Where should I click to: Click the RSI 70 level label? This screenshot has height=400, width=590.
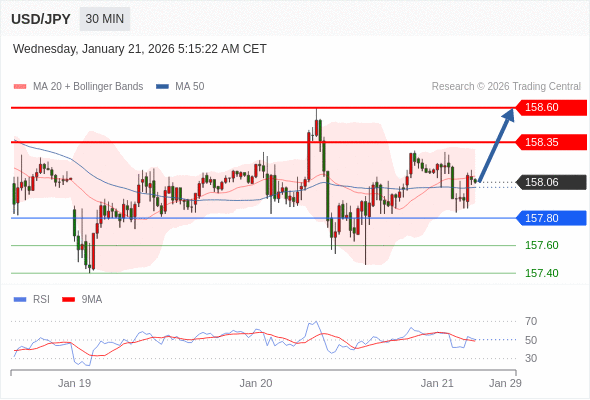(x=531, y=321)
